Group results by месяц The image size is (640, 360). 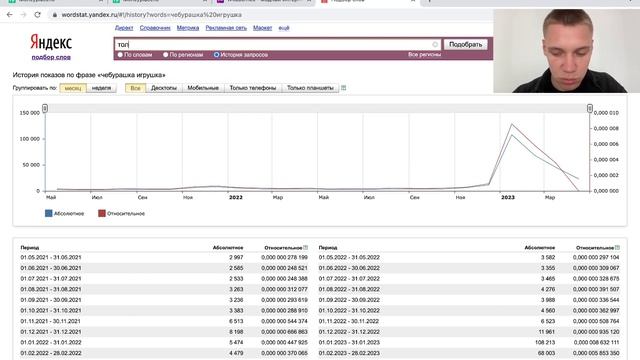[73, 88]
